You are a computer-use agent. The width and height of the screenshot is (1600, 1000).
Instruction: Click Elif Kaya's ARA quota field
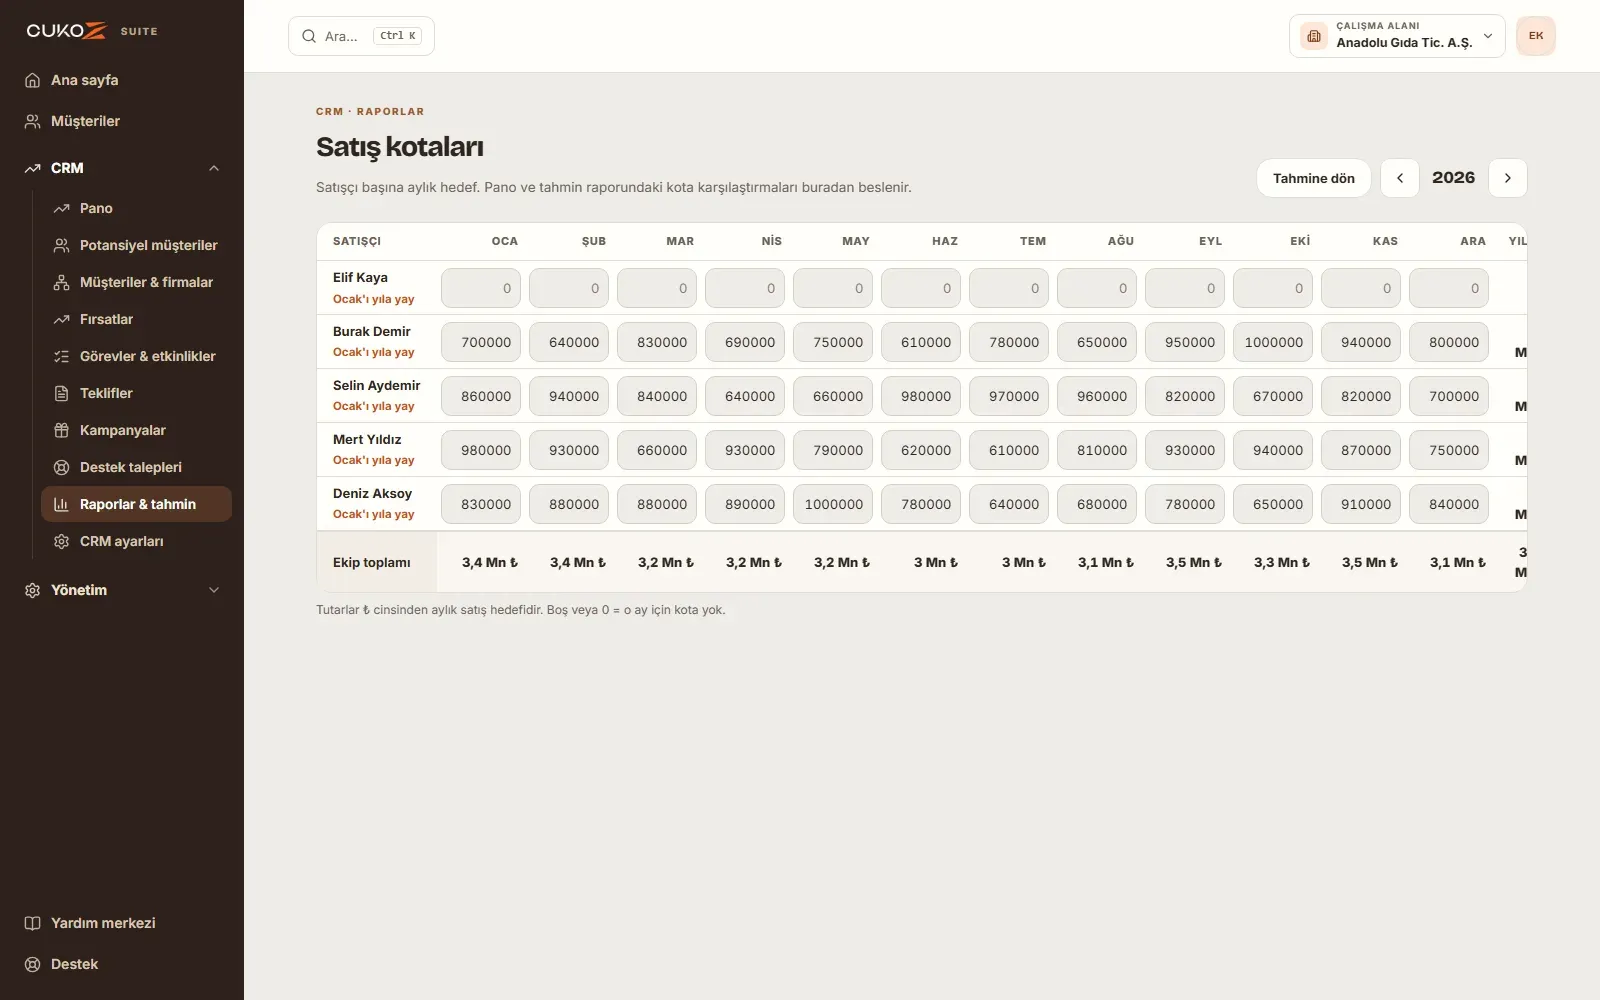[x=1449, y=288]
